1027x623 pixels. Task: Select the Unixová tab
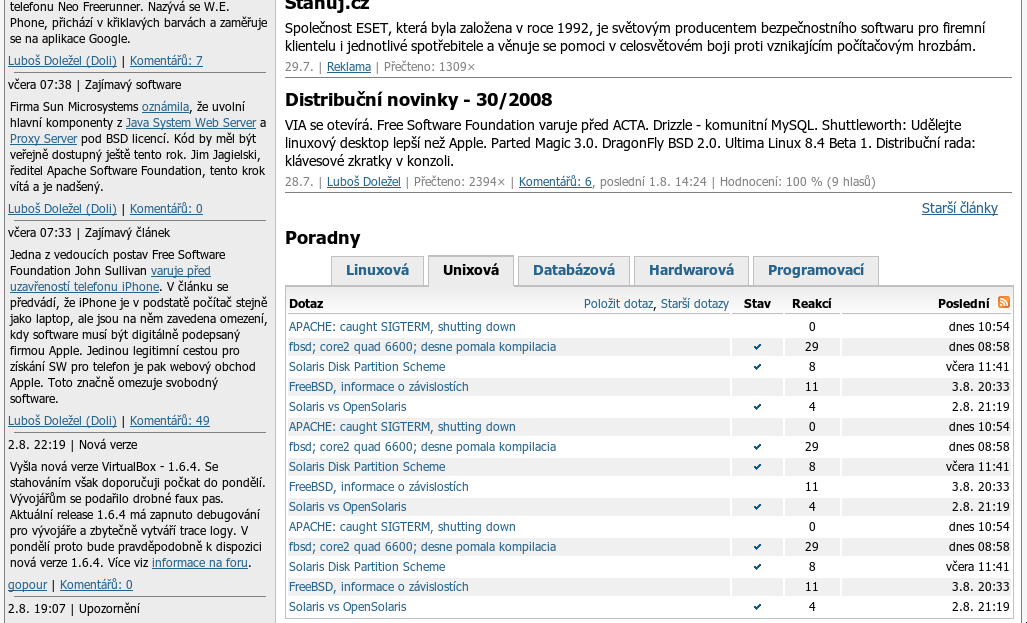click(x=471, y=270)
